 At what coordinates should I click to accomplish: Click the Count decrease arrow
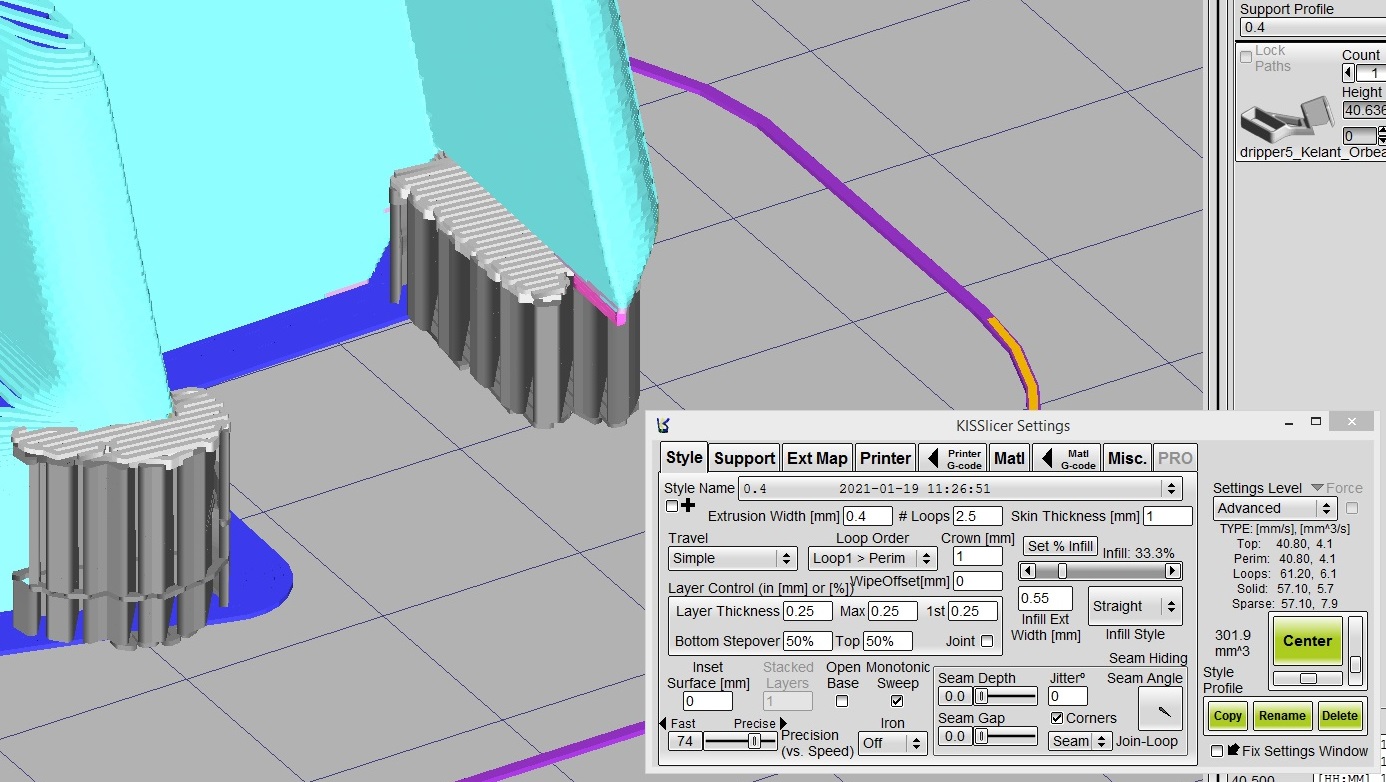pyautogui.click(x=1348, y=73)
